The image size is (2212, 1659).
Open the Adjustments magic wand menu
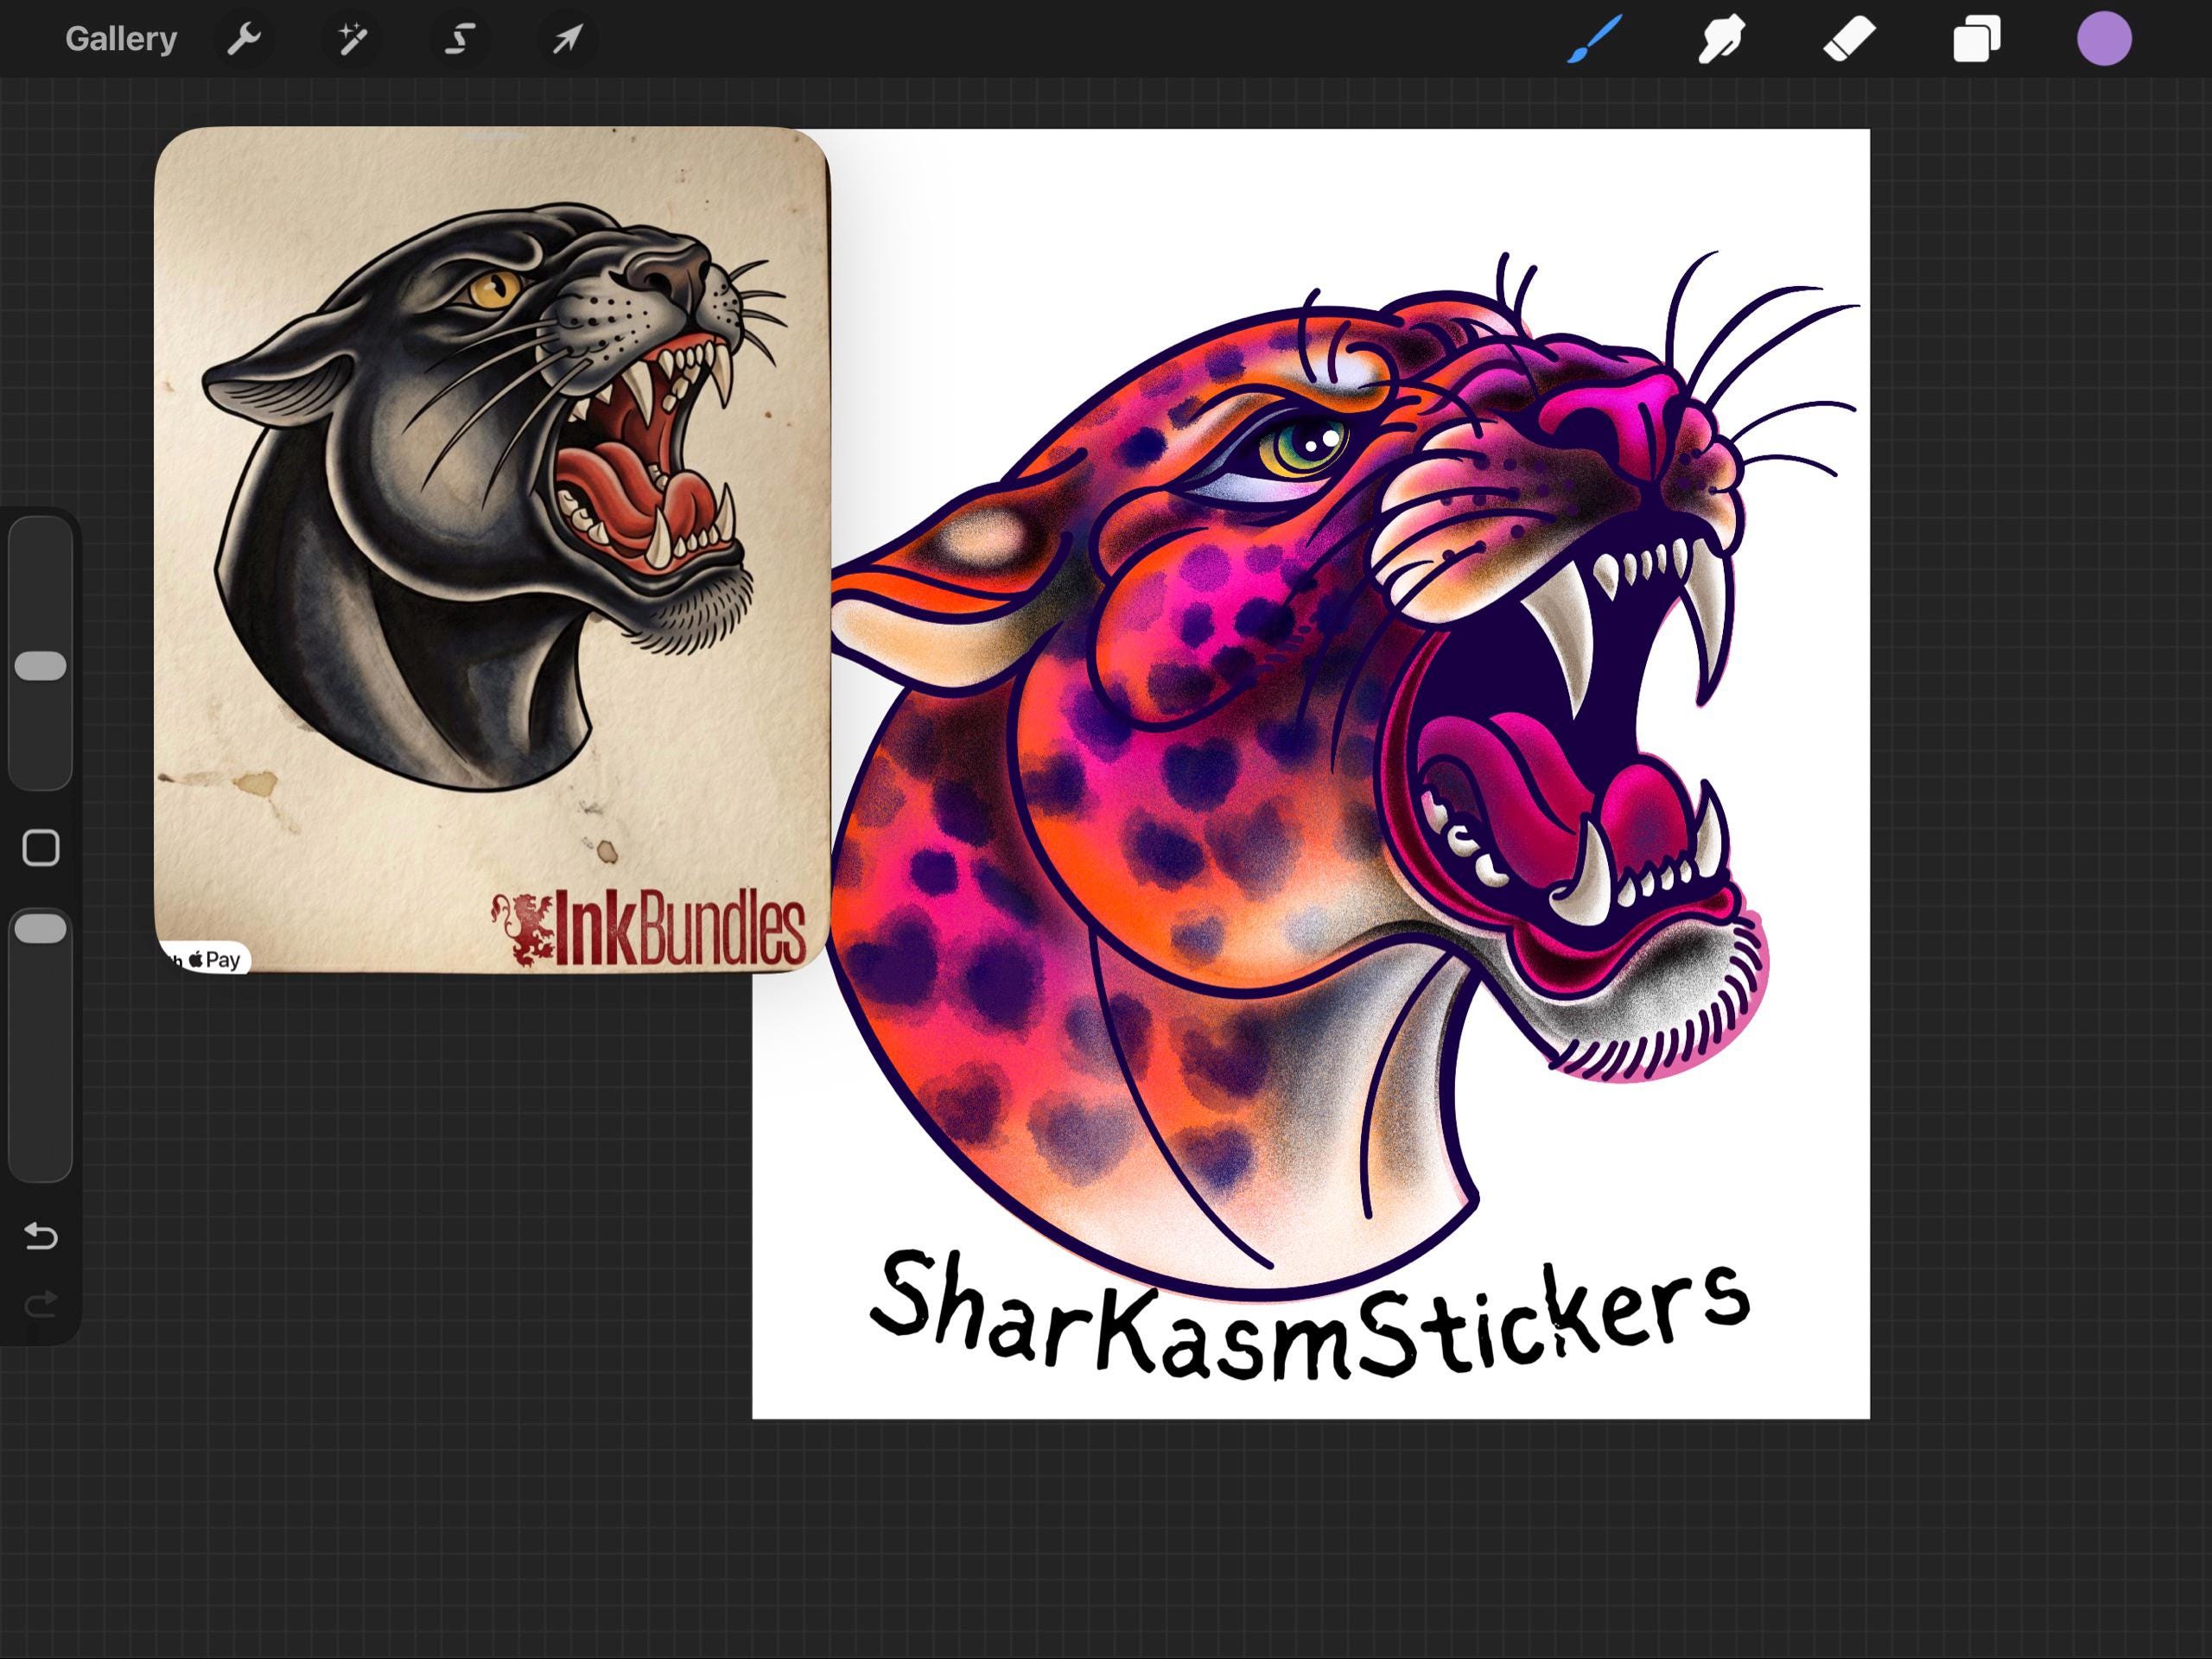(x=352, y=40)
